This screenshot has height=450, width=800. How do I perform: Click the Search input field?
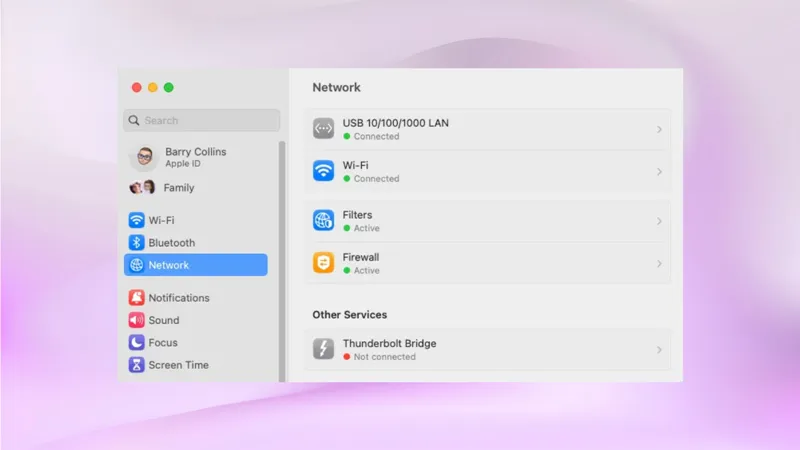[202, 120]
